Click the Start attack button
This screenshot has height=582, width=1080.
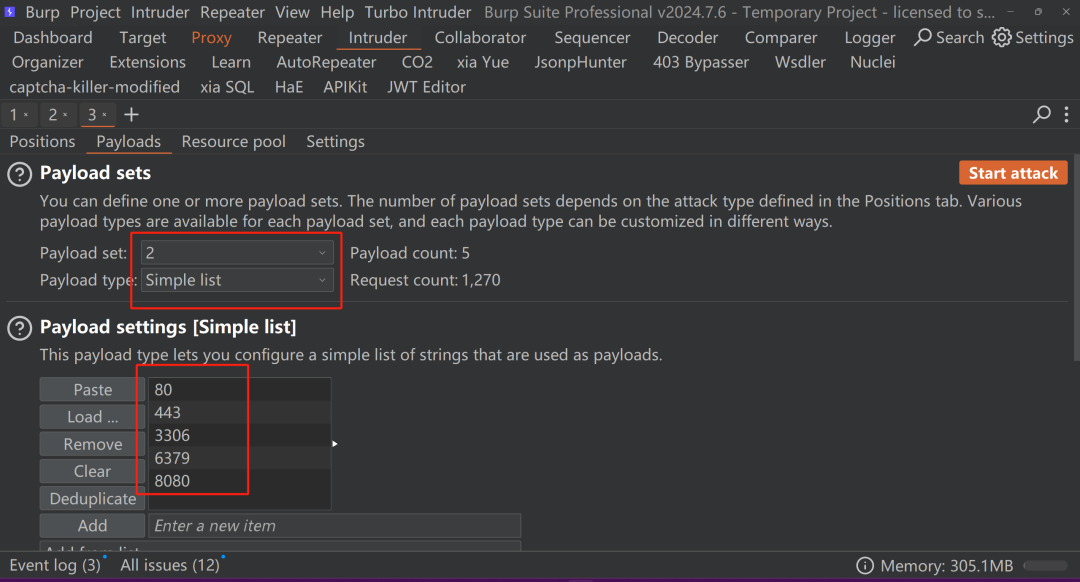[1013, 173]
